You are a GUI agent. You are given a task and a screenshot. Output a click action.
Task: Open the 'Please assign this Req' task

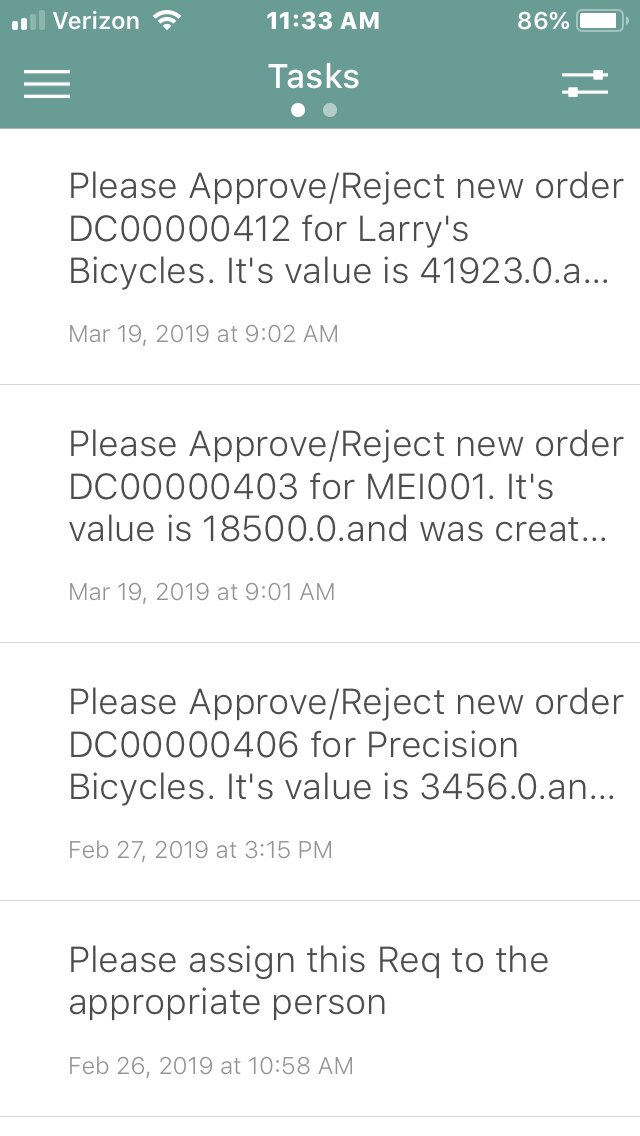pos(308,981)
